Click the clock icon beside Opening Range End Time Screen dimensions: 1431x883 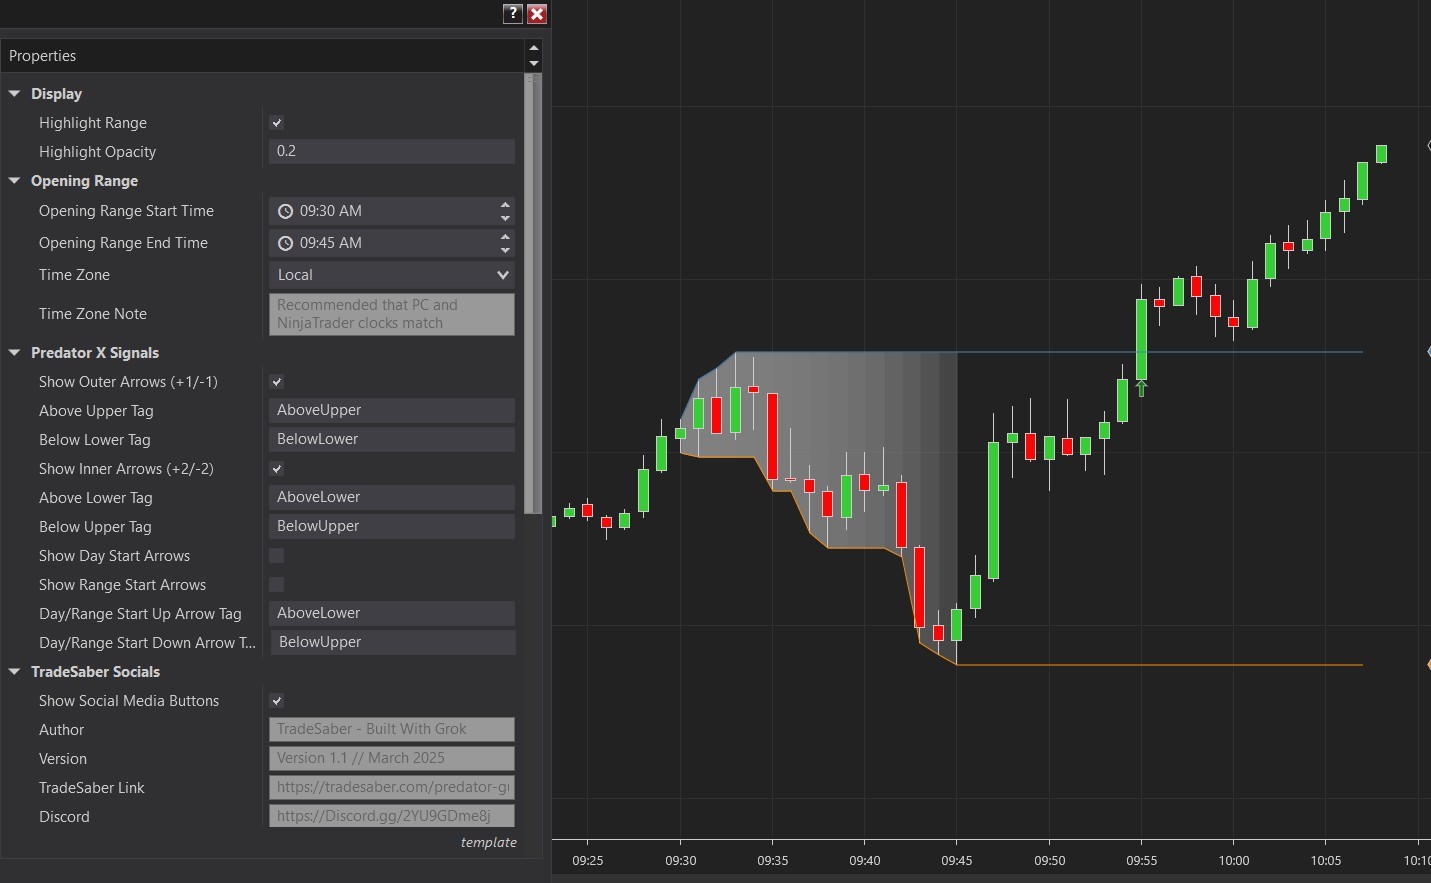point(284,242)
